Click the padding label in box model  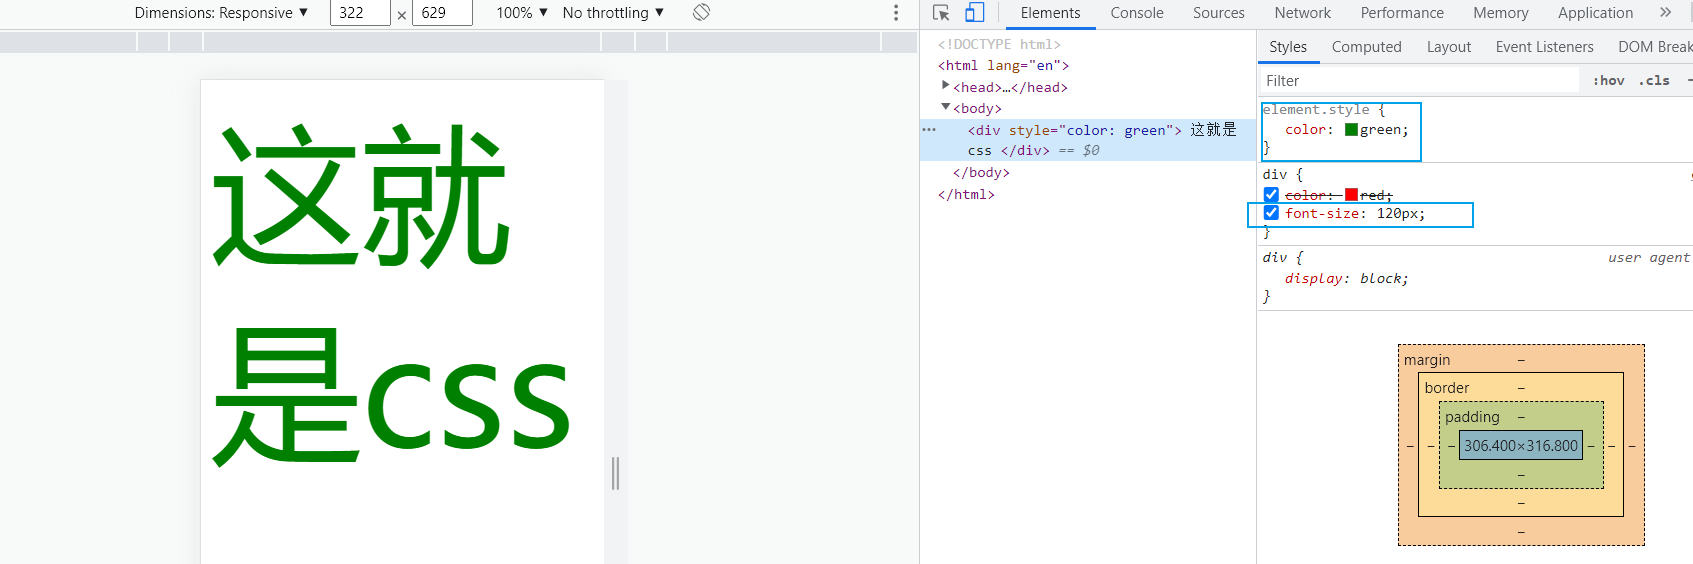pyautogui.click(x=1472, y=417)
